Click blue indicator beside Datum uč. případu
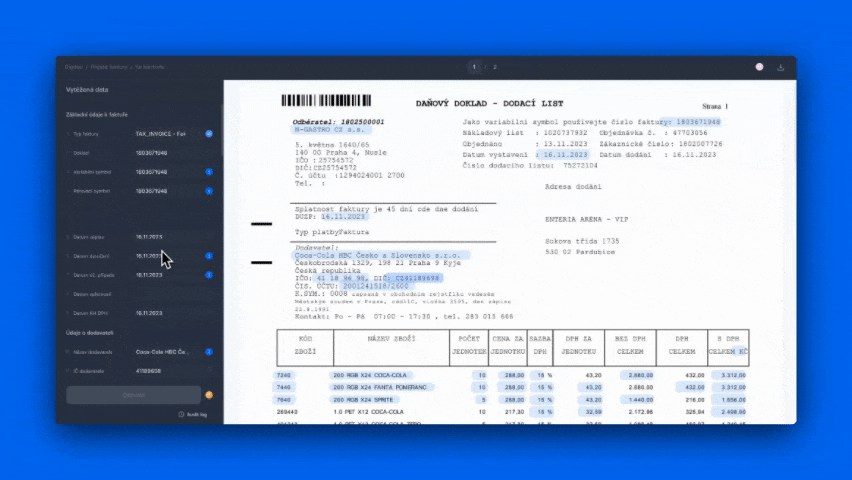The image size is (852, 480). 209,275
